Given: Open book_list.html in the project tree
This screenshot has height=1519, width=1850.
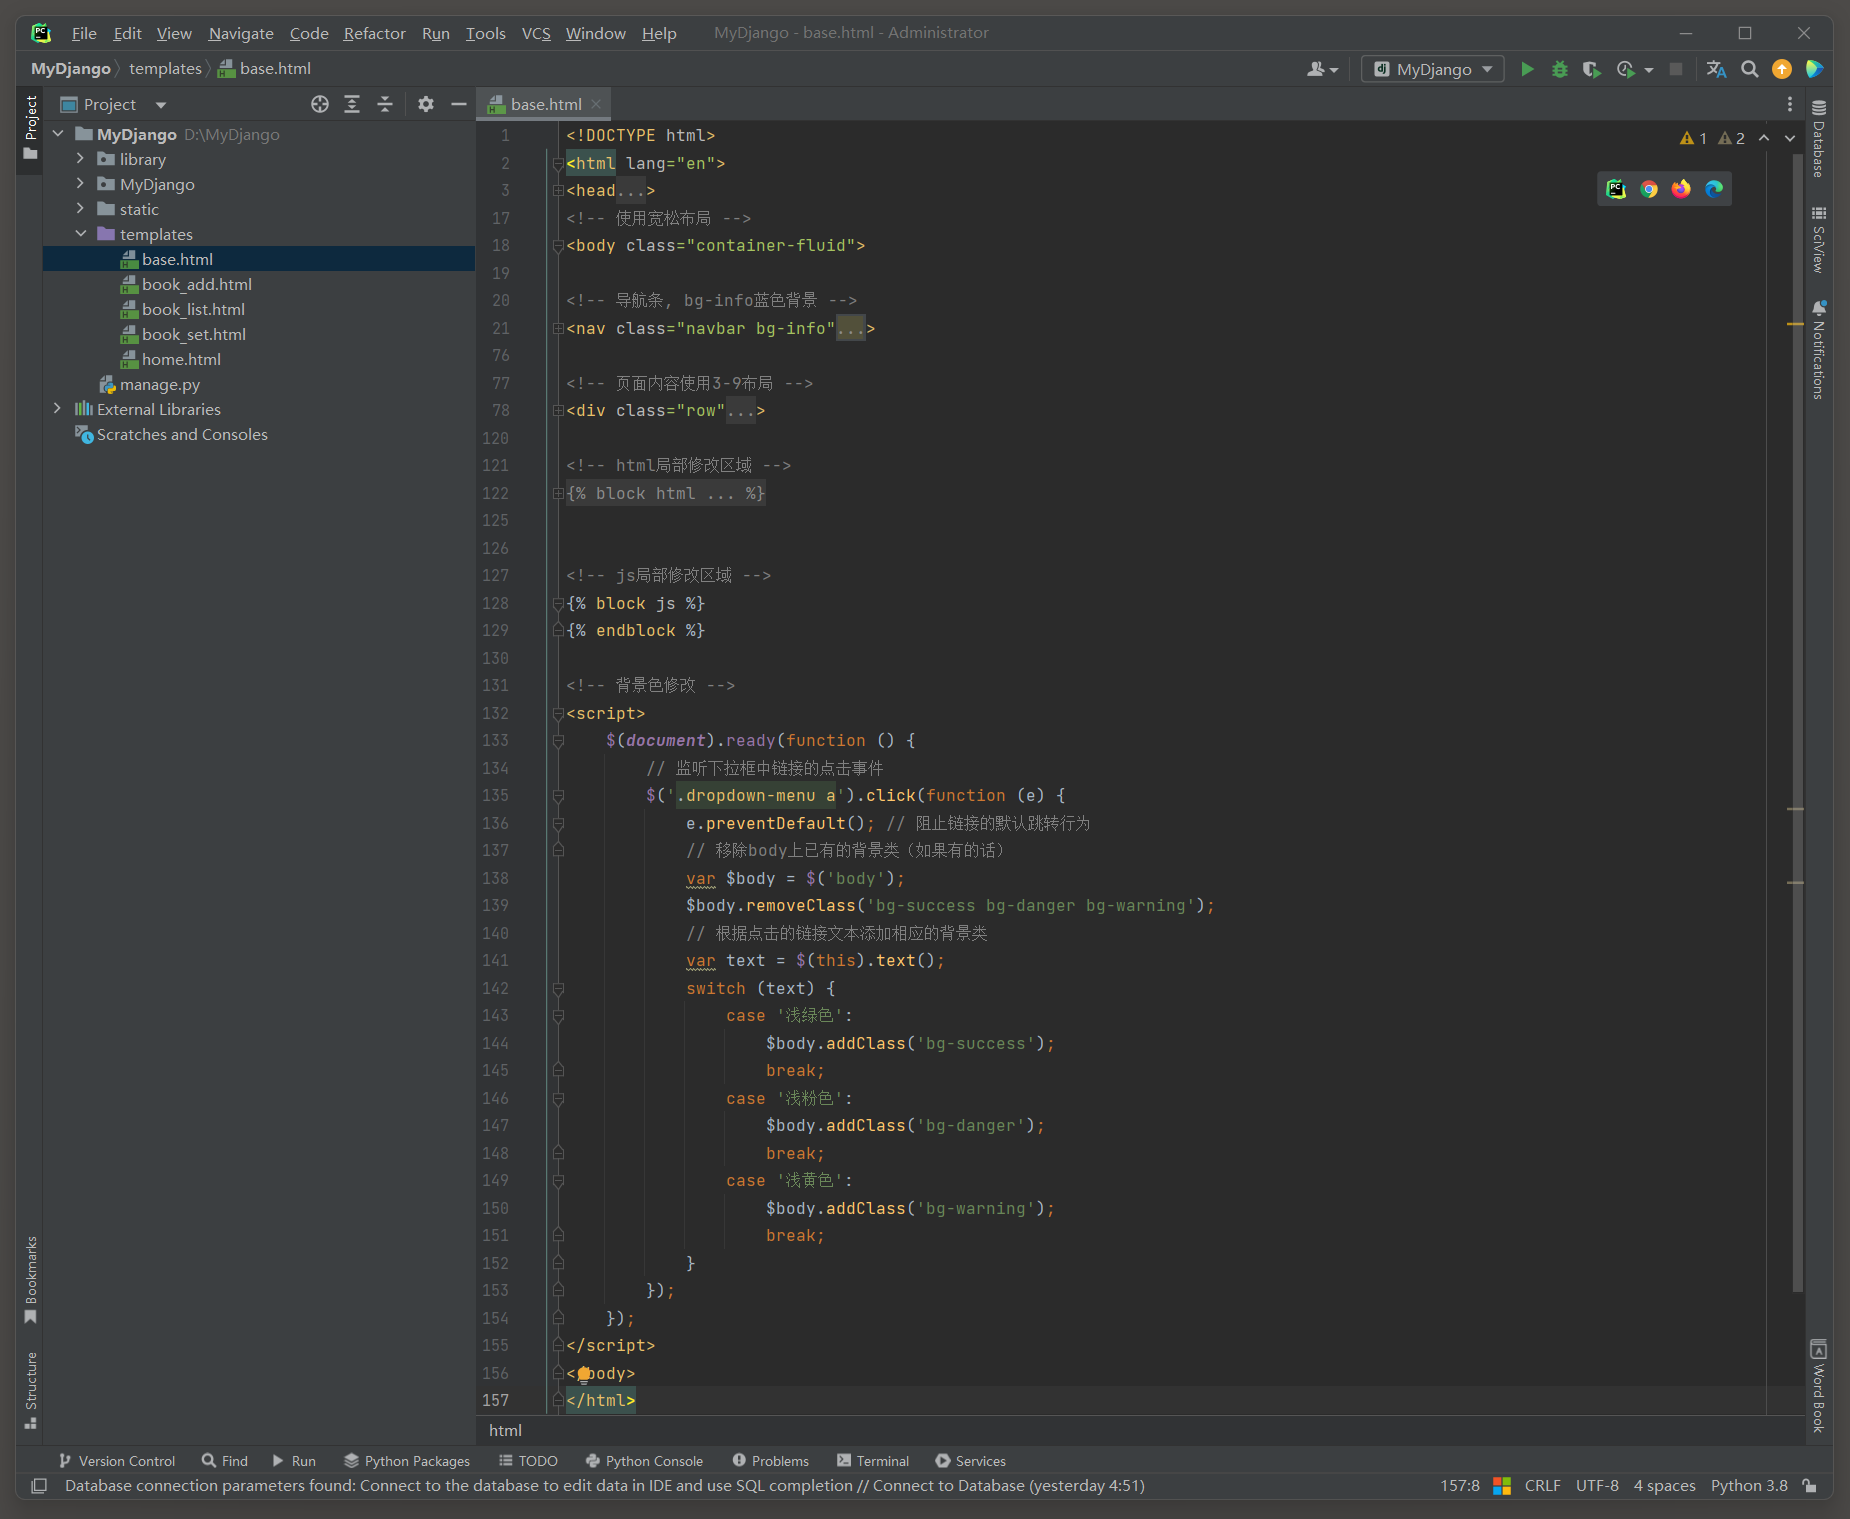Looking at the screenshot, I should 193,309.
